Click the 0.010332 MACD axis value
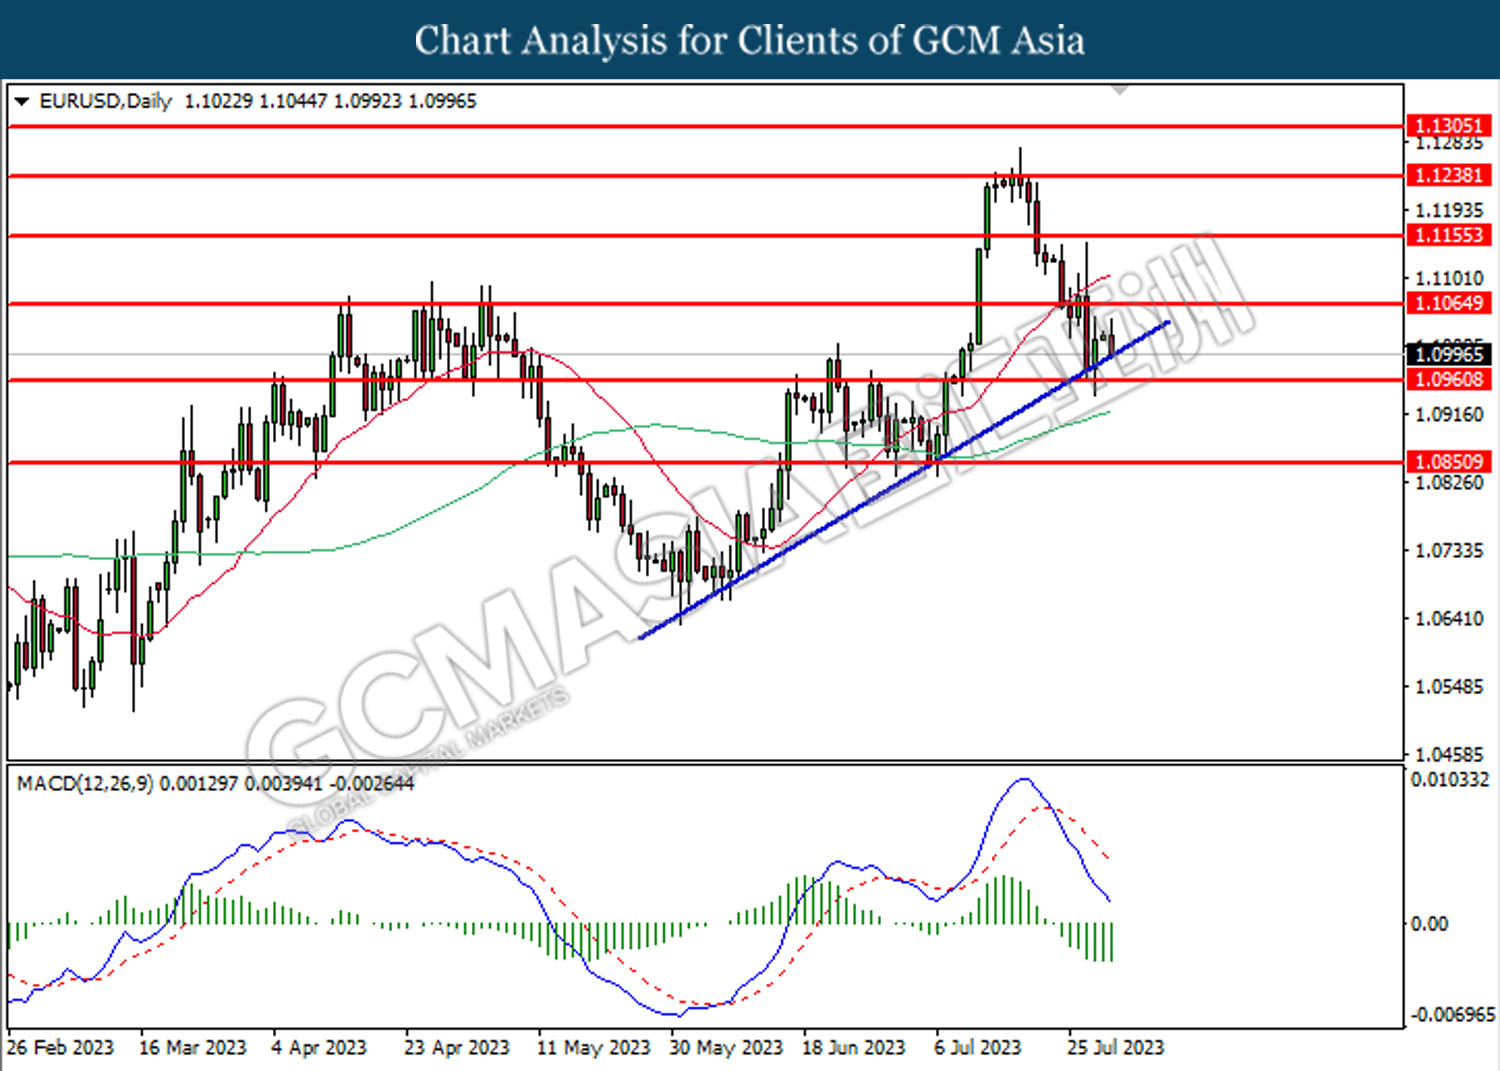 1450,779
